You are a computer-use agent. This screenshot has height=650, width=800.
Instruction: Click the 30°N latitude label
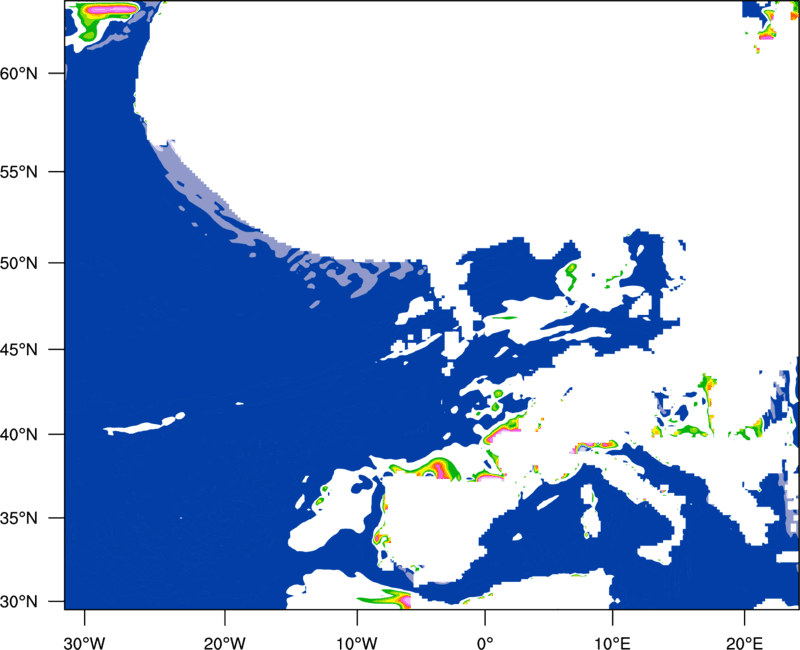click(19, 602)
